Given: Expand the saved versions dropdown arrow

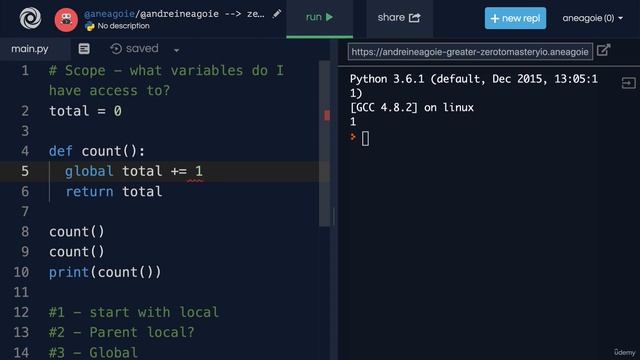Looking at the screenshot, I should coord(176,50).
